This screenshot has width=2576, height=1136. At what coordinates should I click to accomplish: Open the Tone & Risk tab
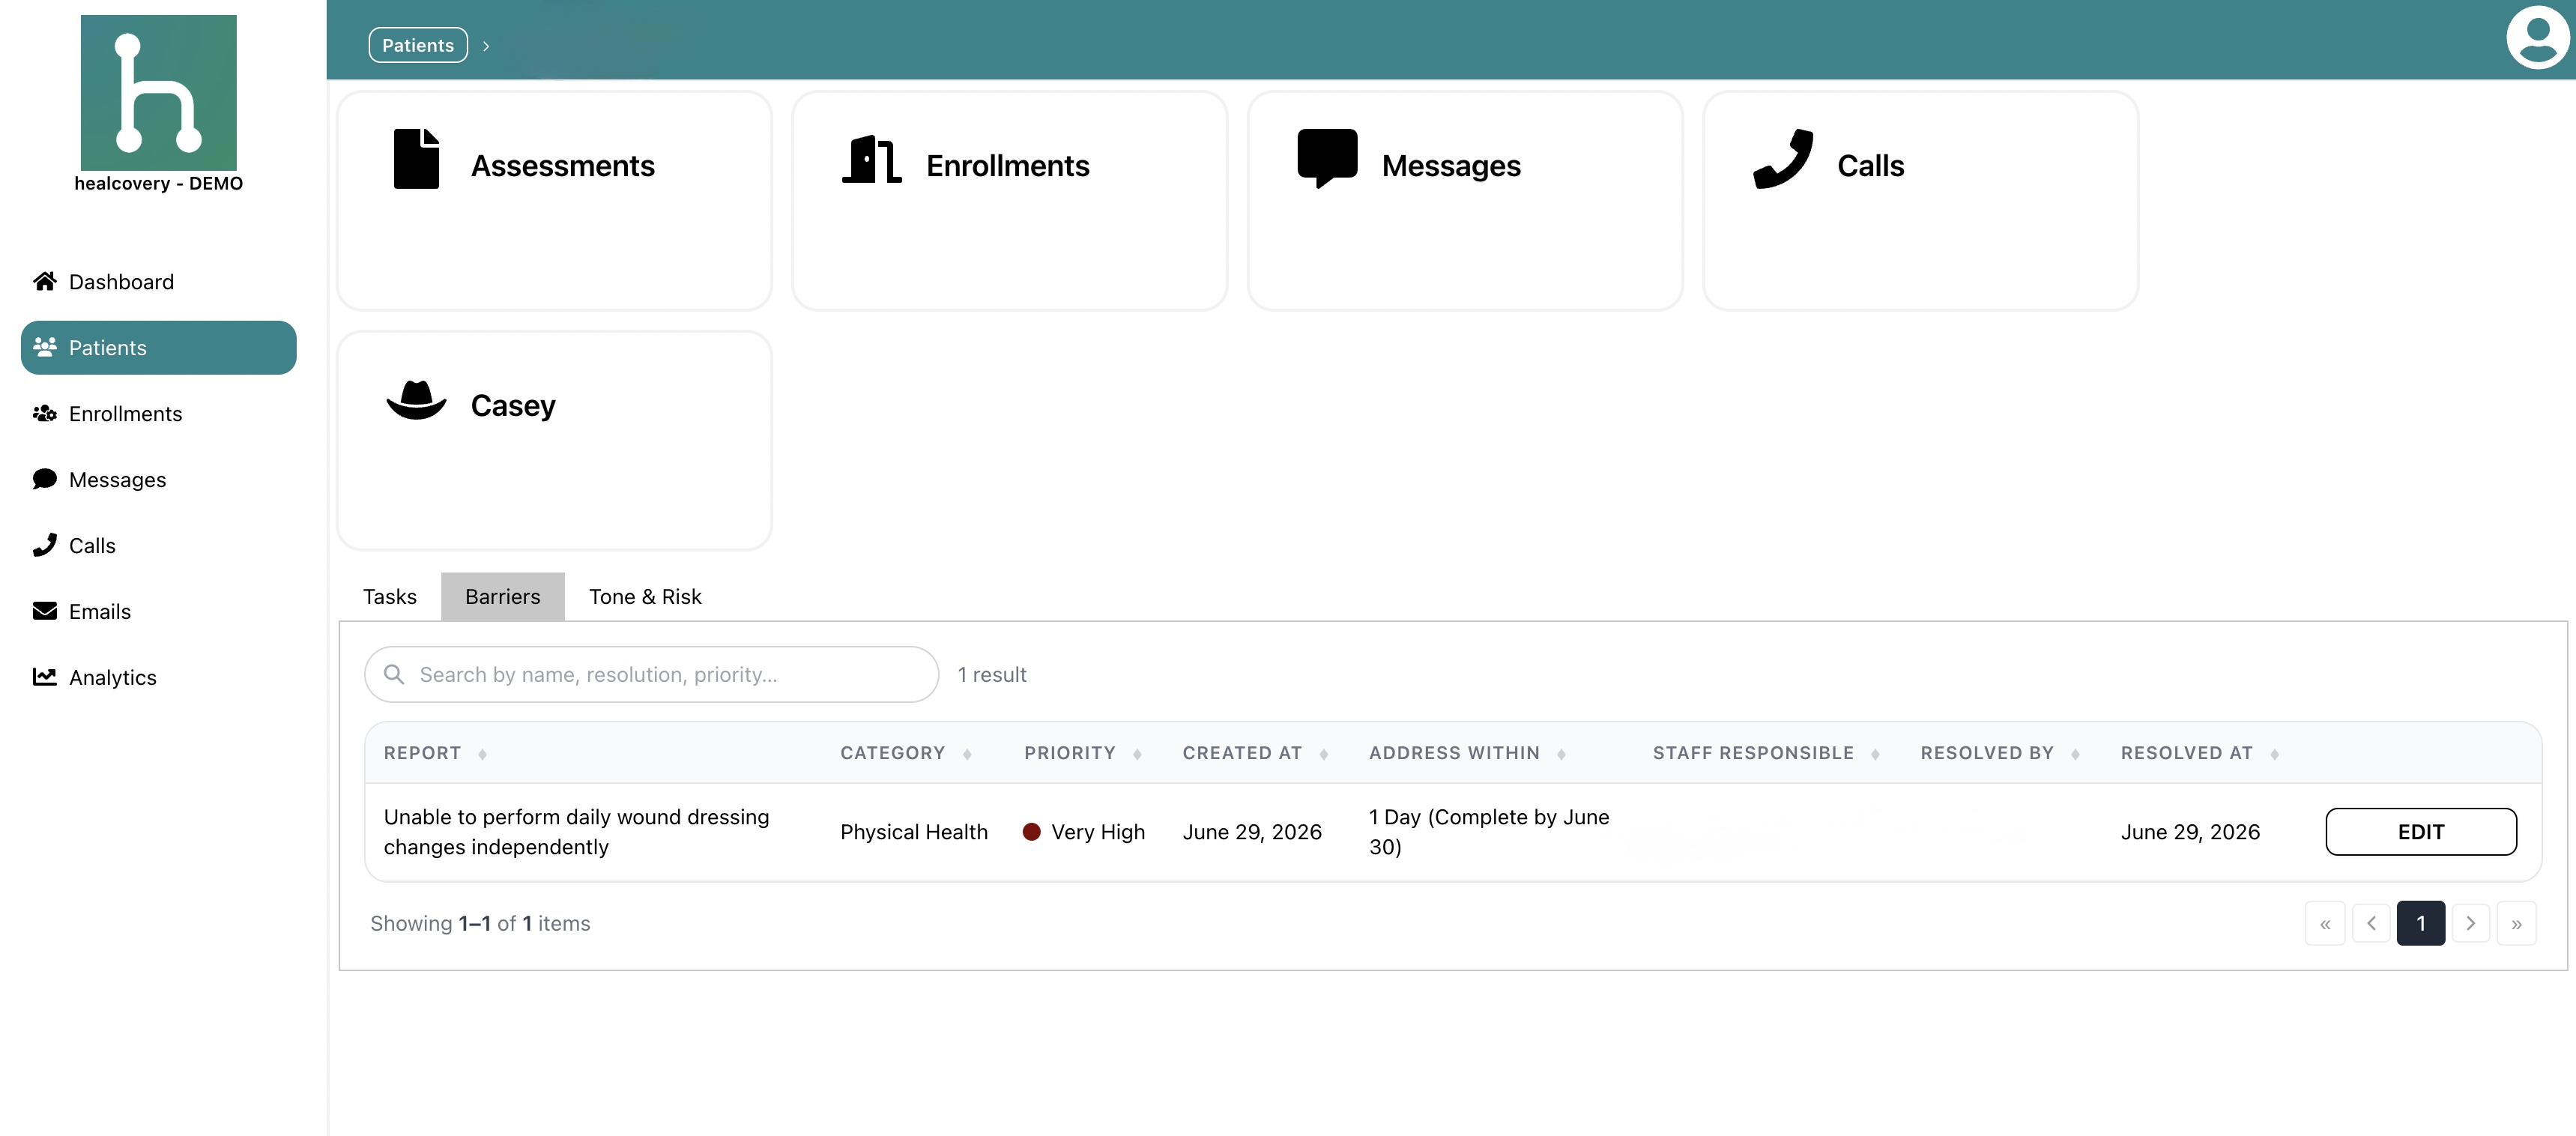tap(645, 597)
